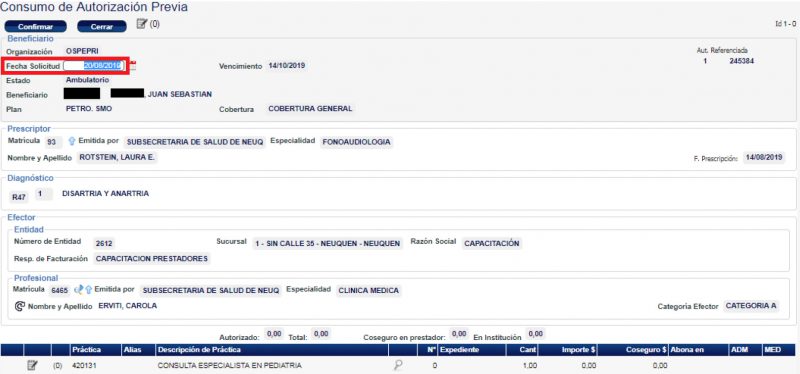Open the calendar picker beside Fecha Solicitud
The width and height of the screenshot is (800, 374).
133,66
